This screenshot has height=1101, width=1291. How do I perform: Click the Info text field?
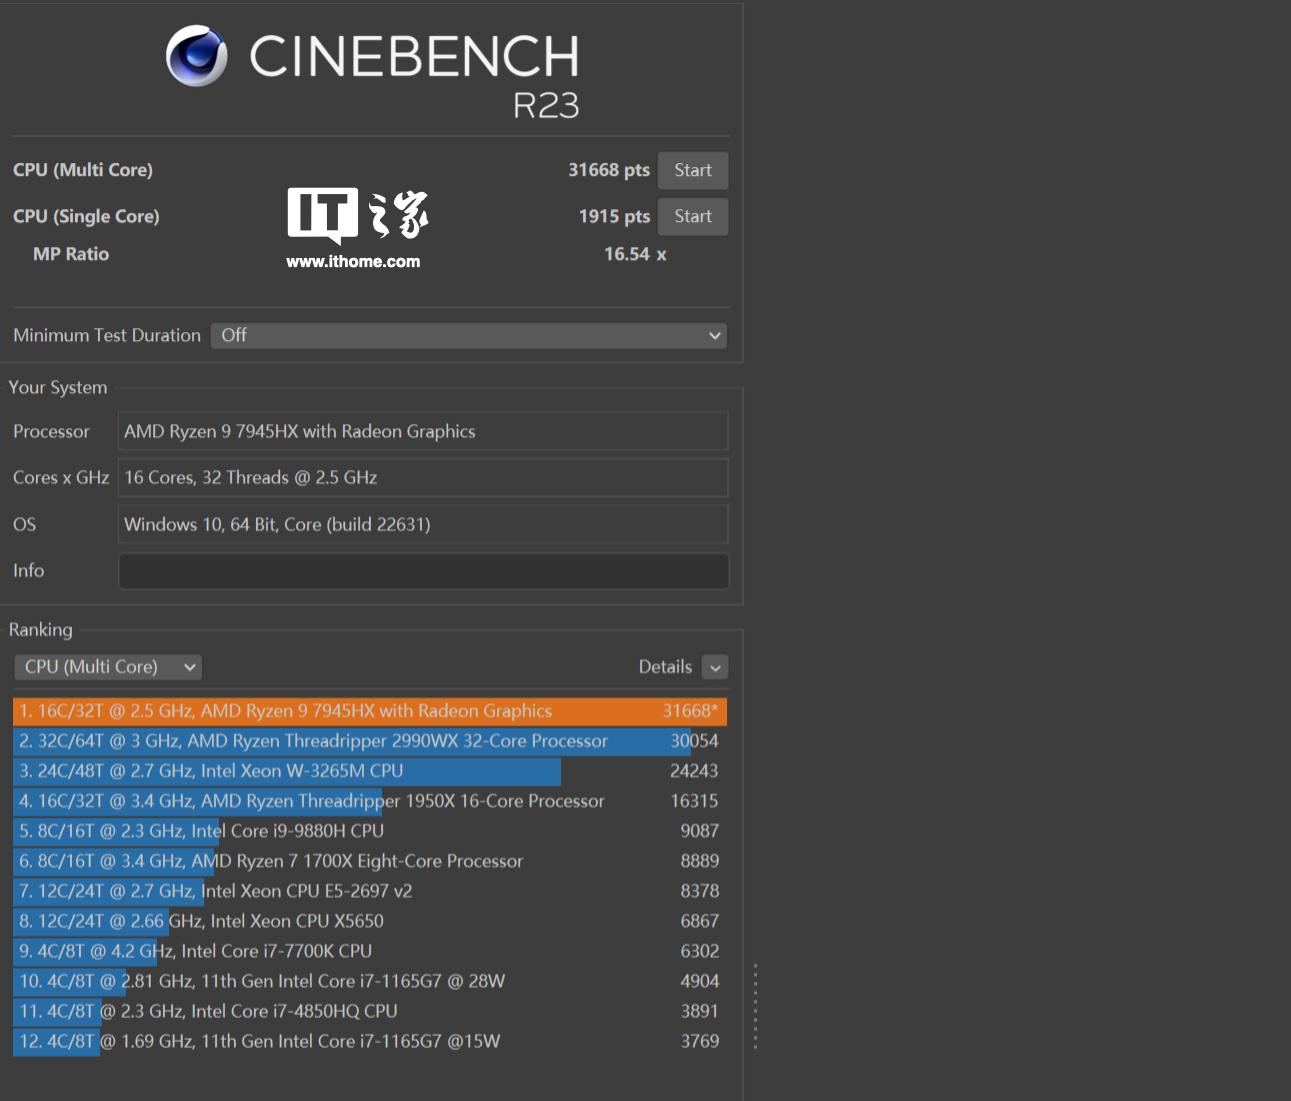(x=423, y=571)
